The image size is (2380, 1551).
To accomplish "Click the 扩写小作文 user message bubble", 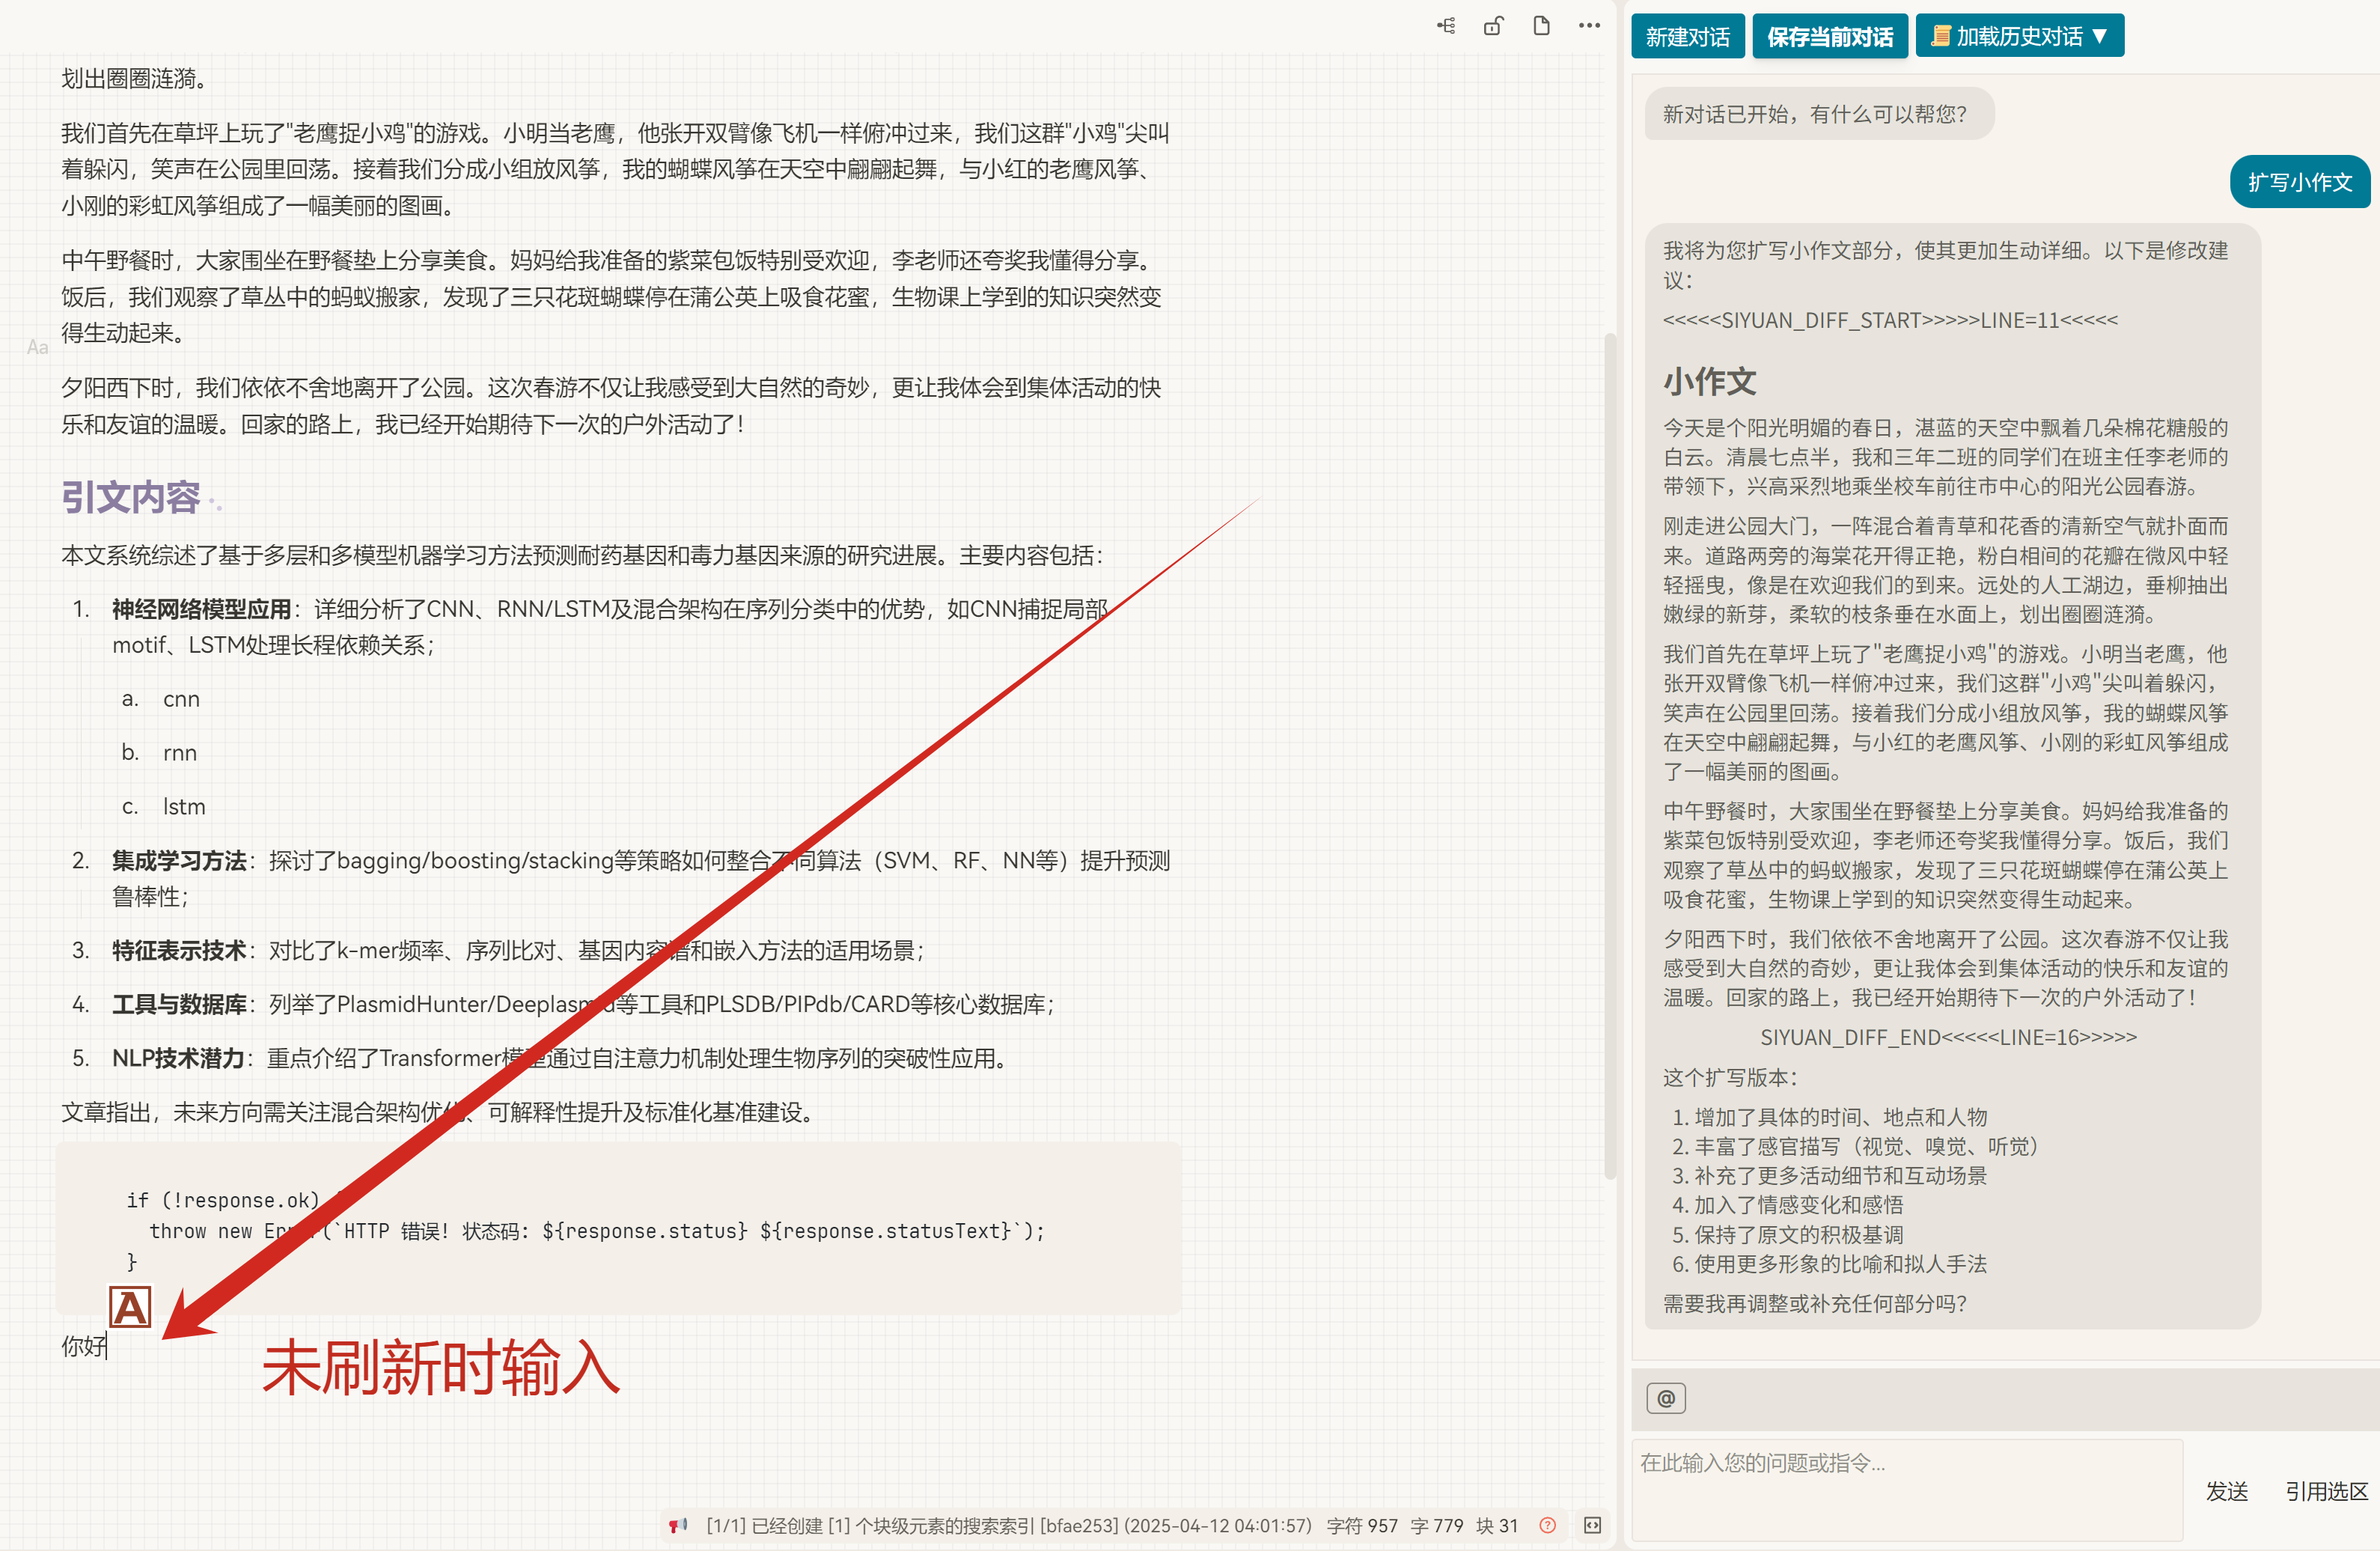I will 2299,182.
